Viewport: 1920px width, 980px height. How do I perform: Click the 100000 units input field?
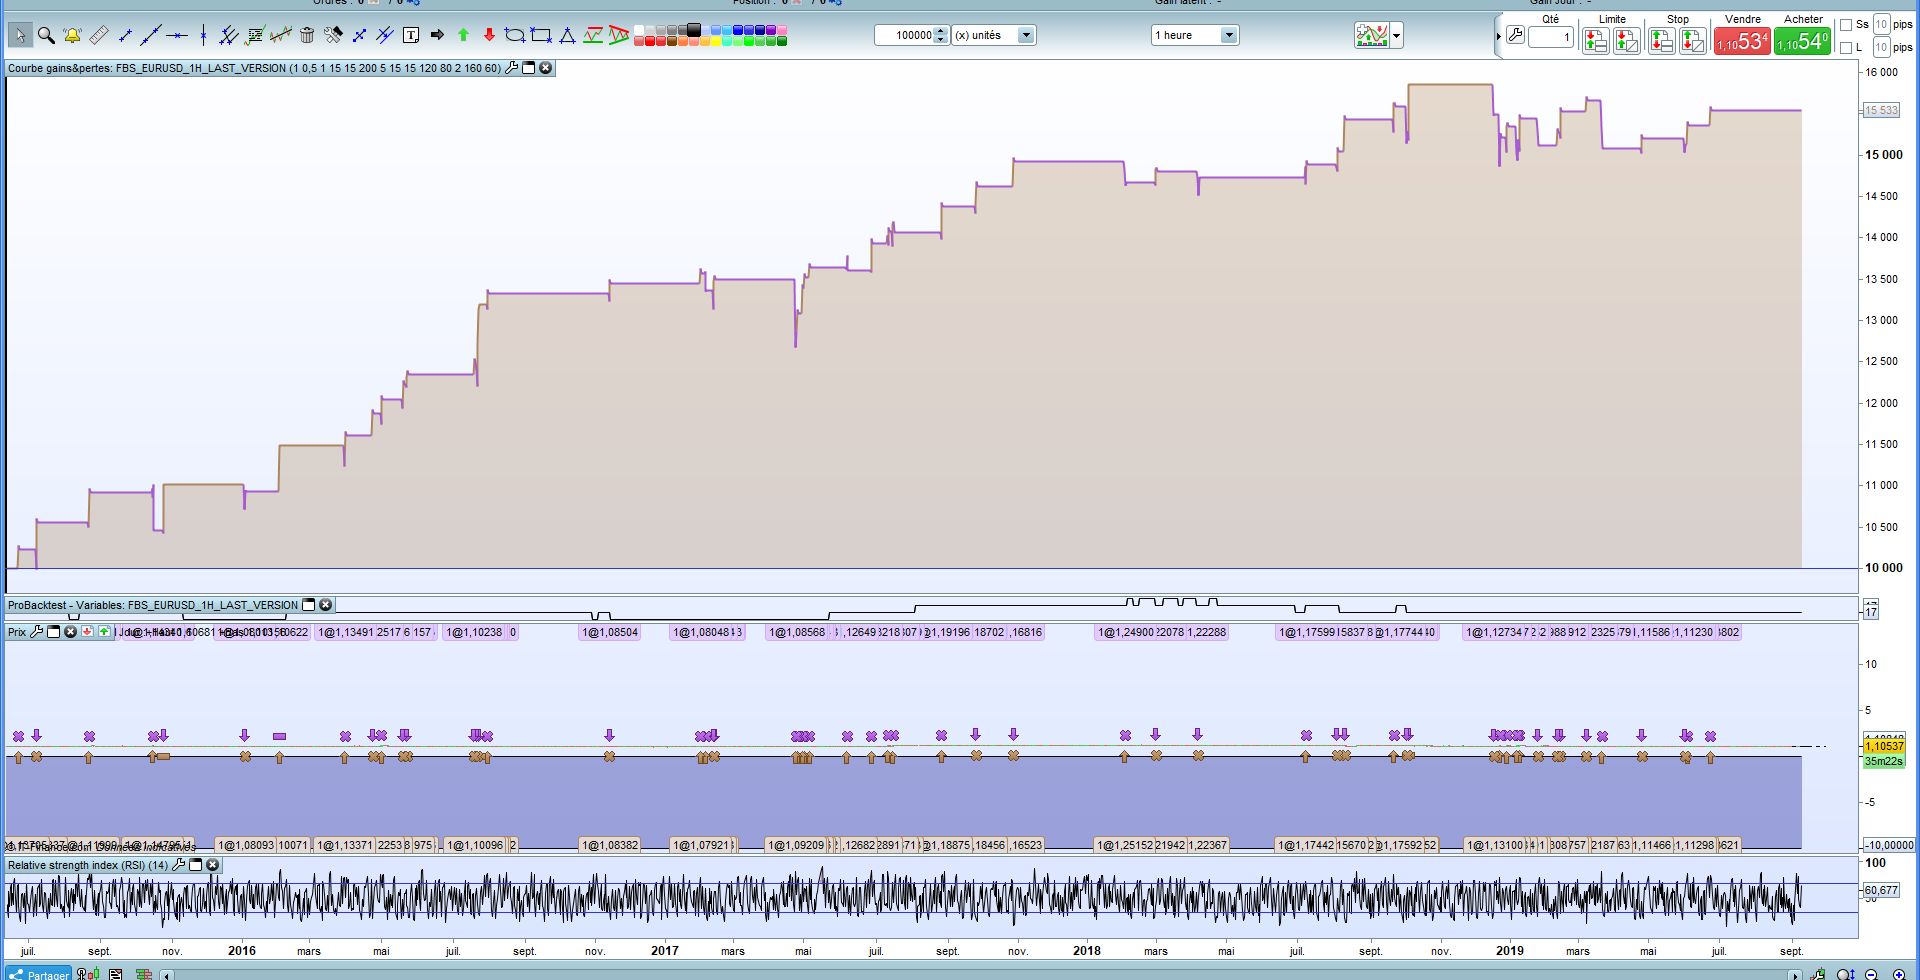905,36
